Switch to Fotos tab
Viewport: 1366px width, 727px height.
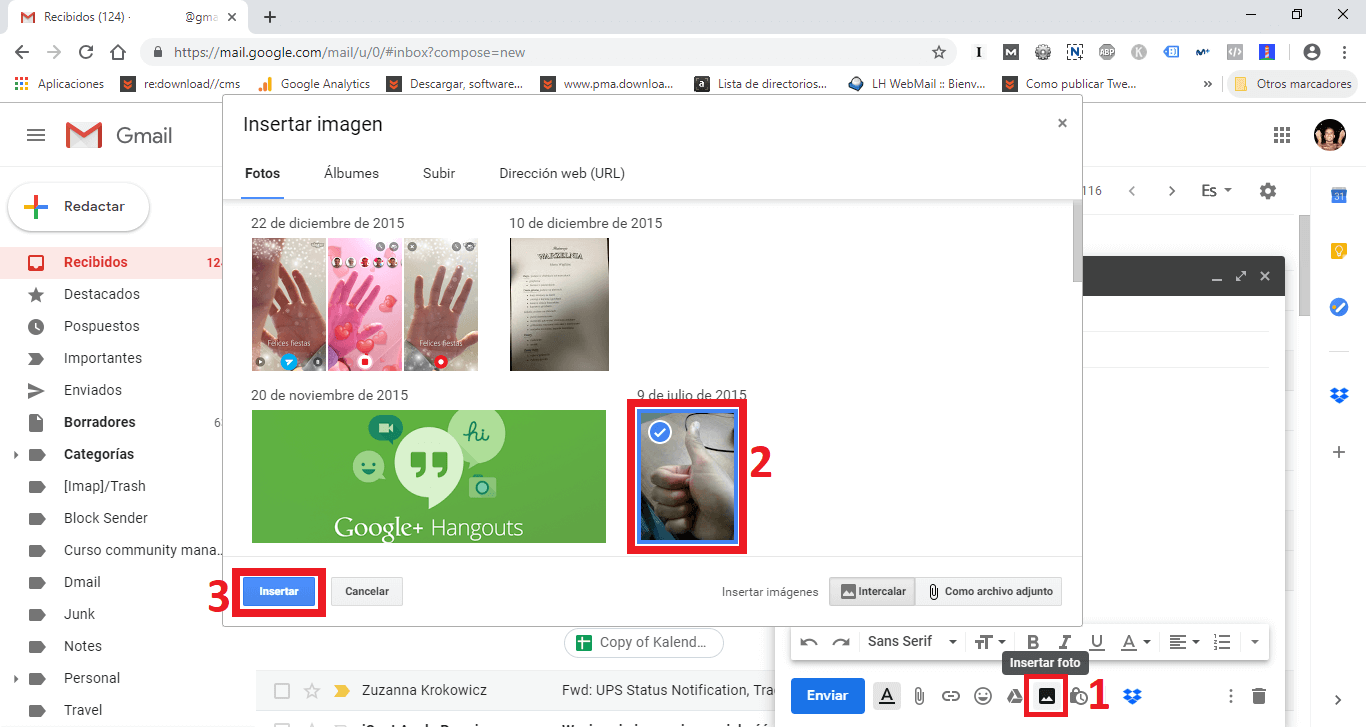262,173
